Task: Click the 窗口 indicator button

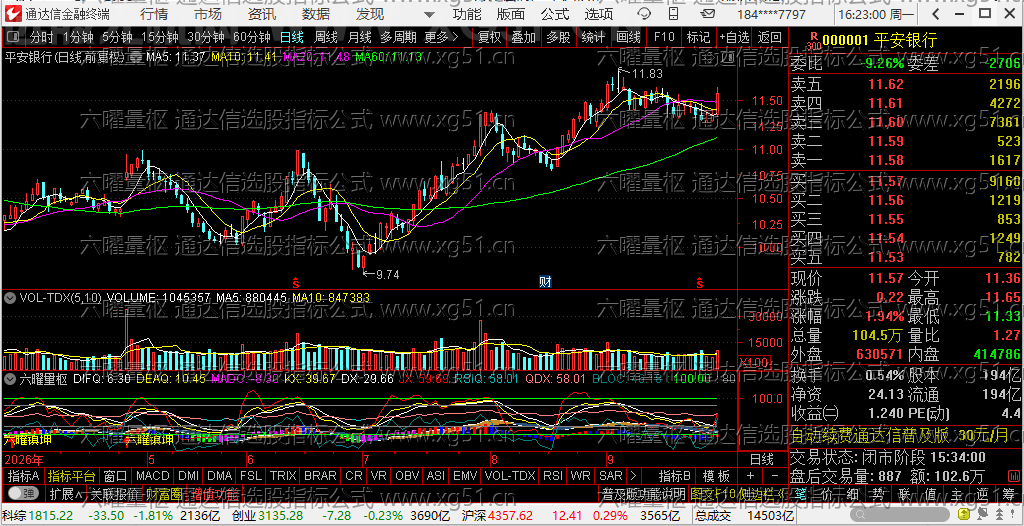Action: (116, 476)
